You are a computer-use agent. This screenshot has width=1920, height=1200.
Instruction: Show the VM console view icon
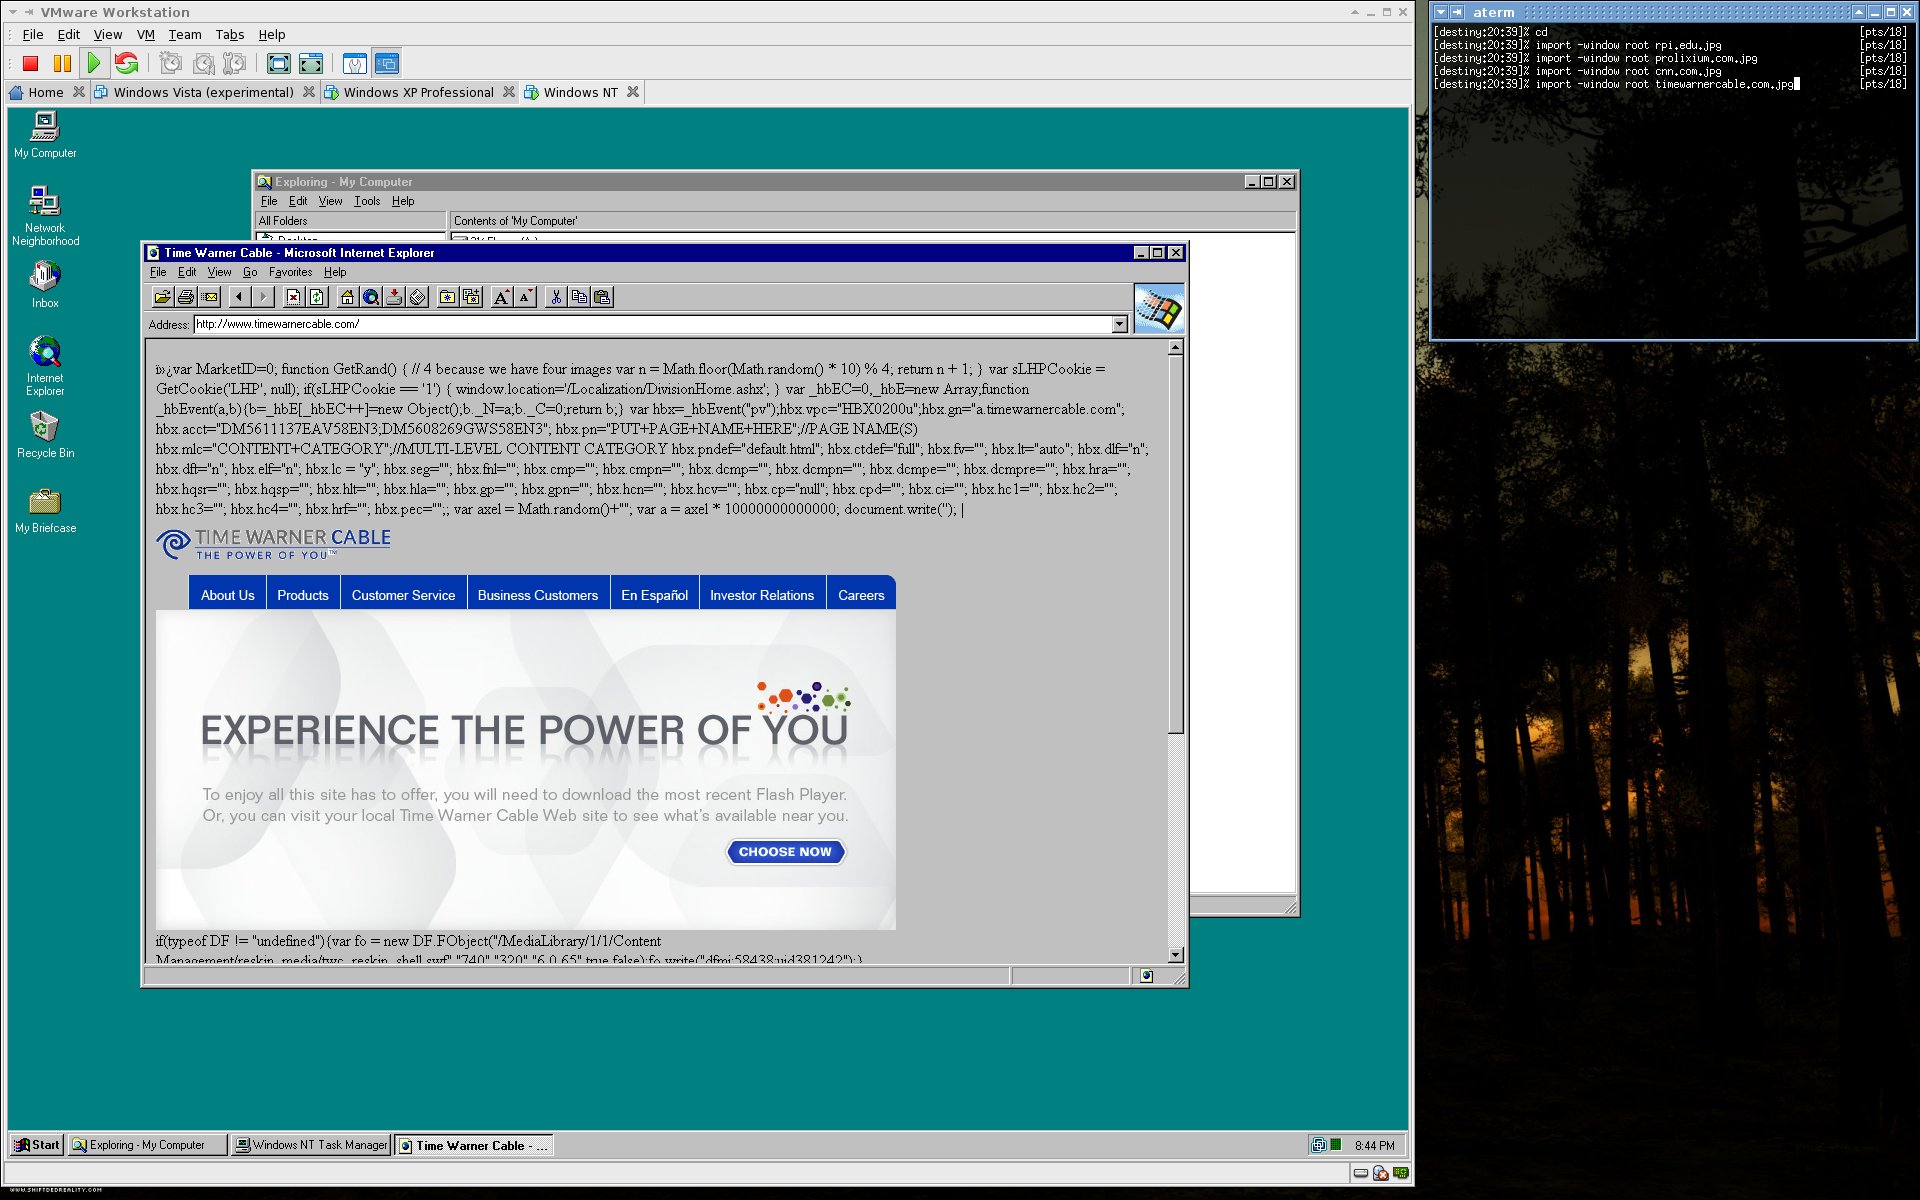(x=387, y=64)
